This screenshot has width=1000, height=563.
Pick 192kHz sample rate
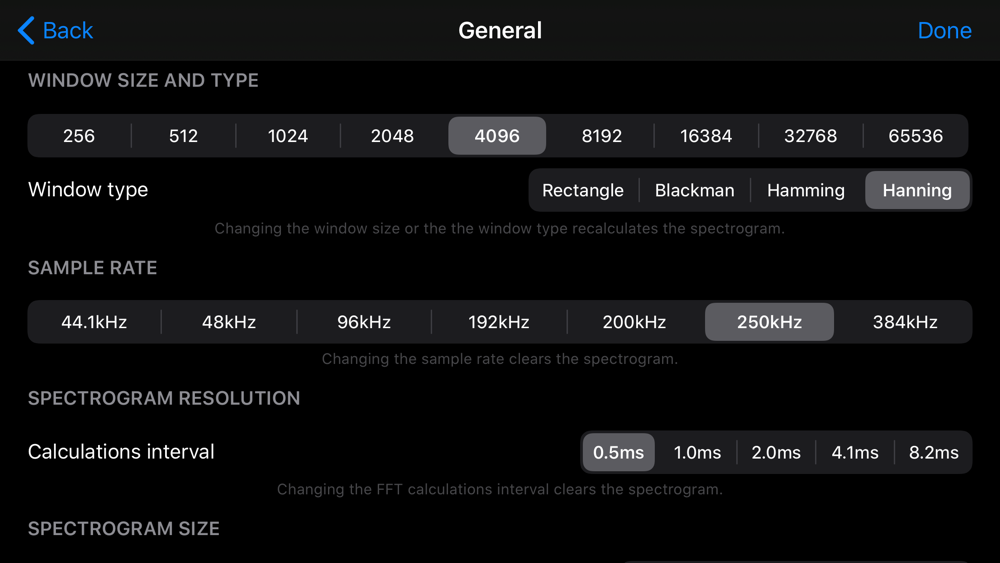pos(499,322)
